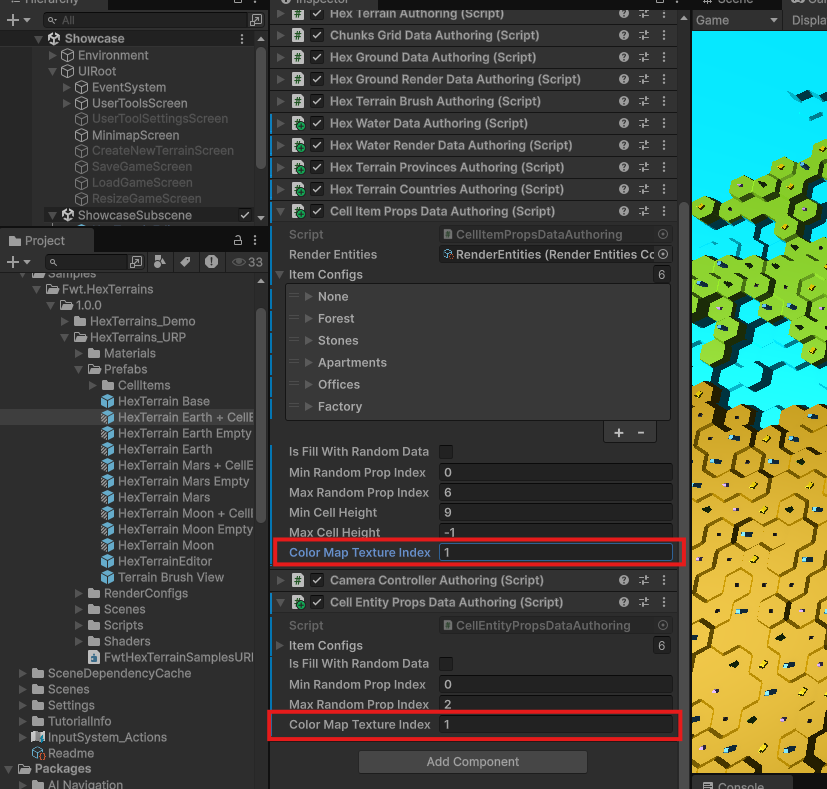Click the Min Random Prop Index field in Cell Item Props
The width and height of the screenshot is (827, 789).
[556, 473]
